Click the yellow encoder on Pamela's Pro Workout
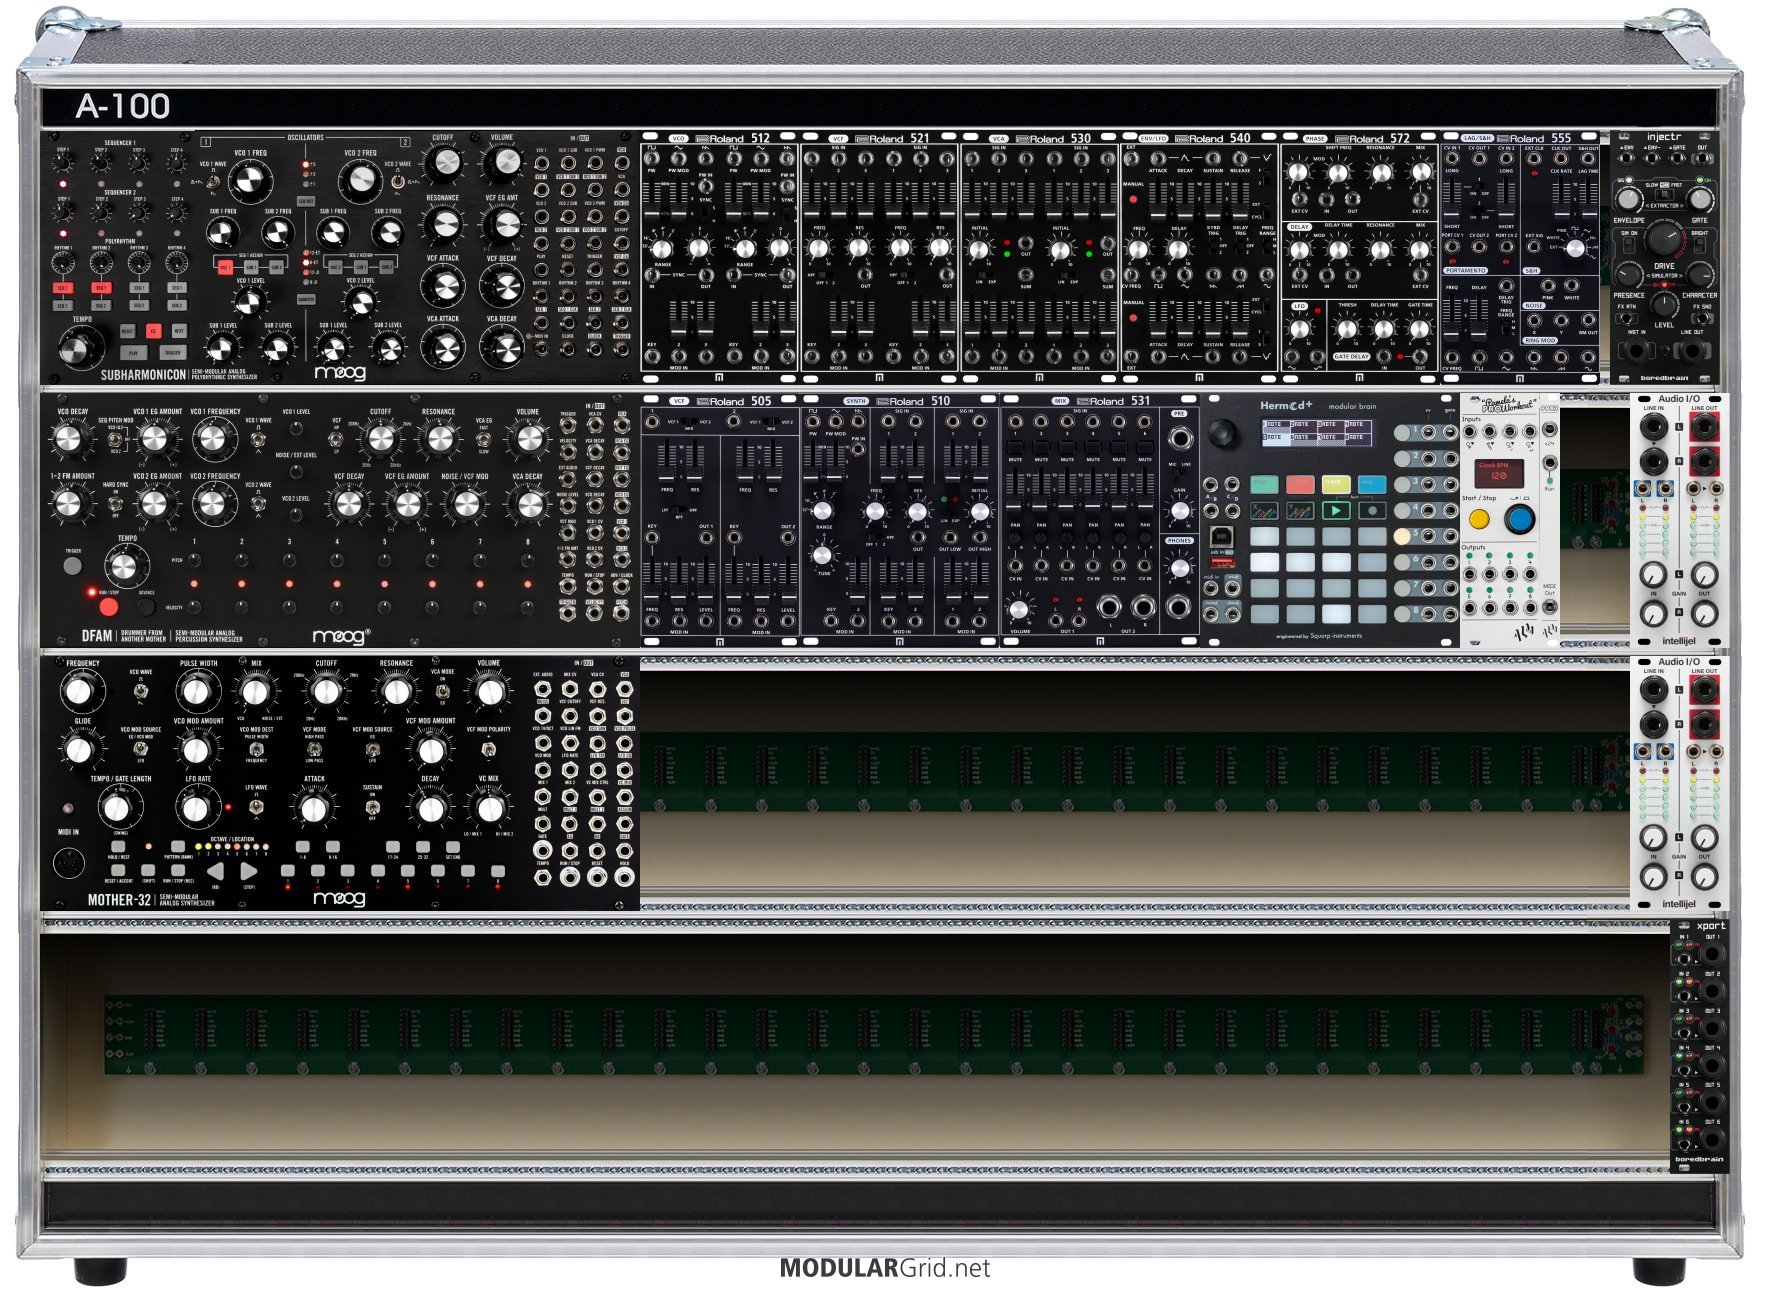This screenshot has height=1289, width=1771. [1479, 519]
